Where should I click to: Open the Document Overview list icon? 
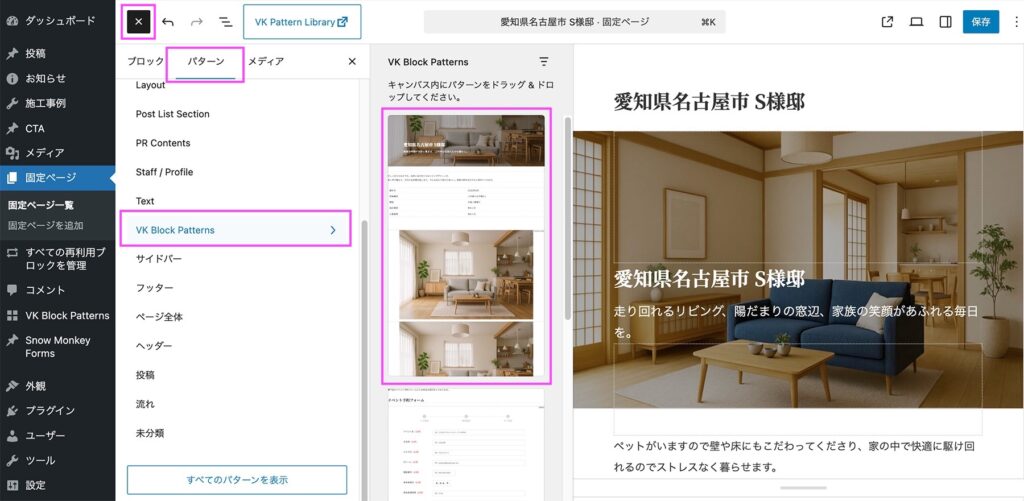[225, 21]
